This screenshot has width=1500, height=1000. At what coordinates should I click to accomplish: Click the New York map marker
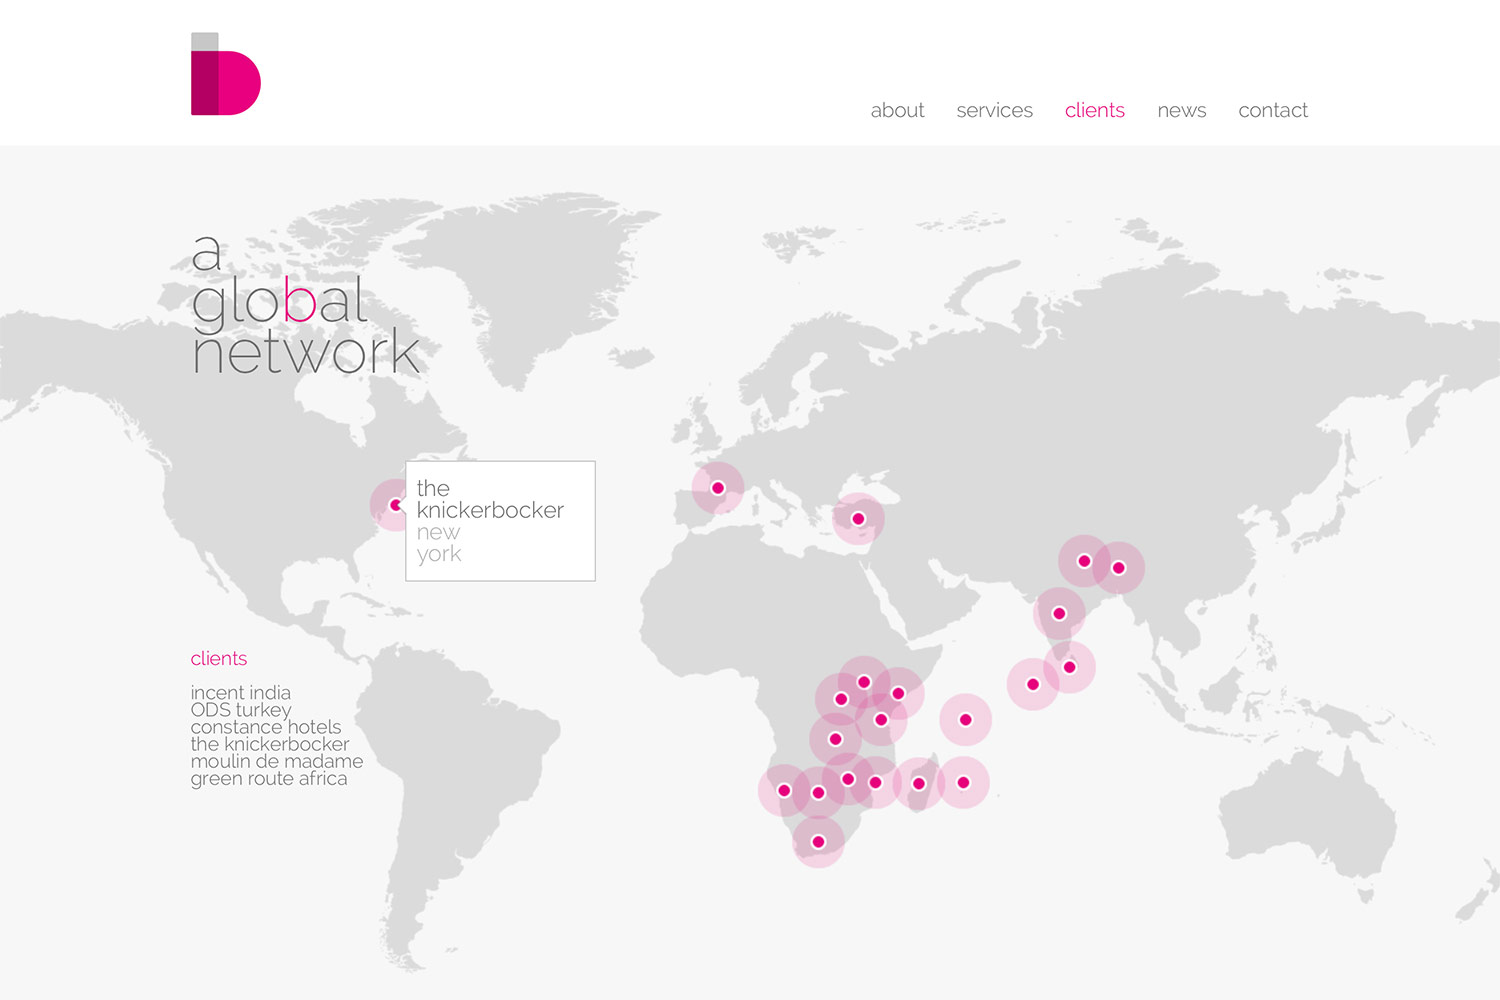point(395,505)
